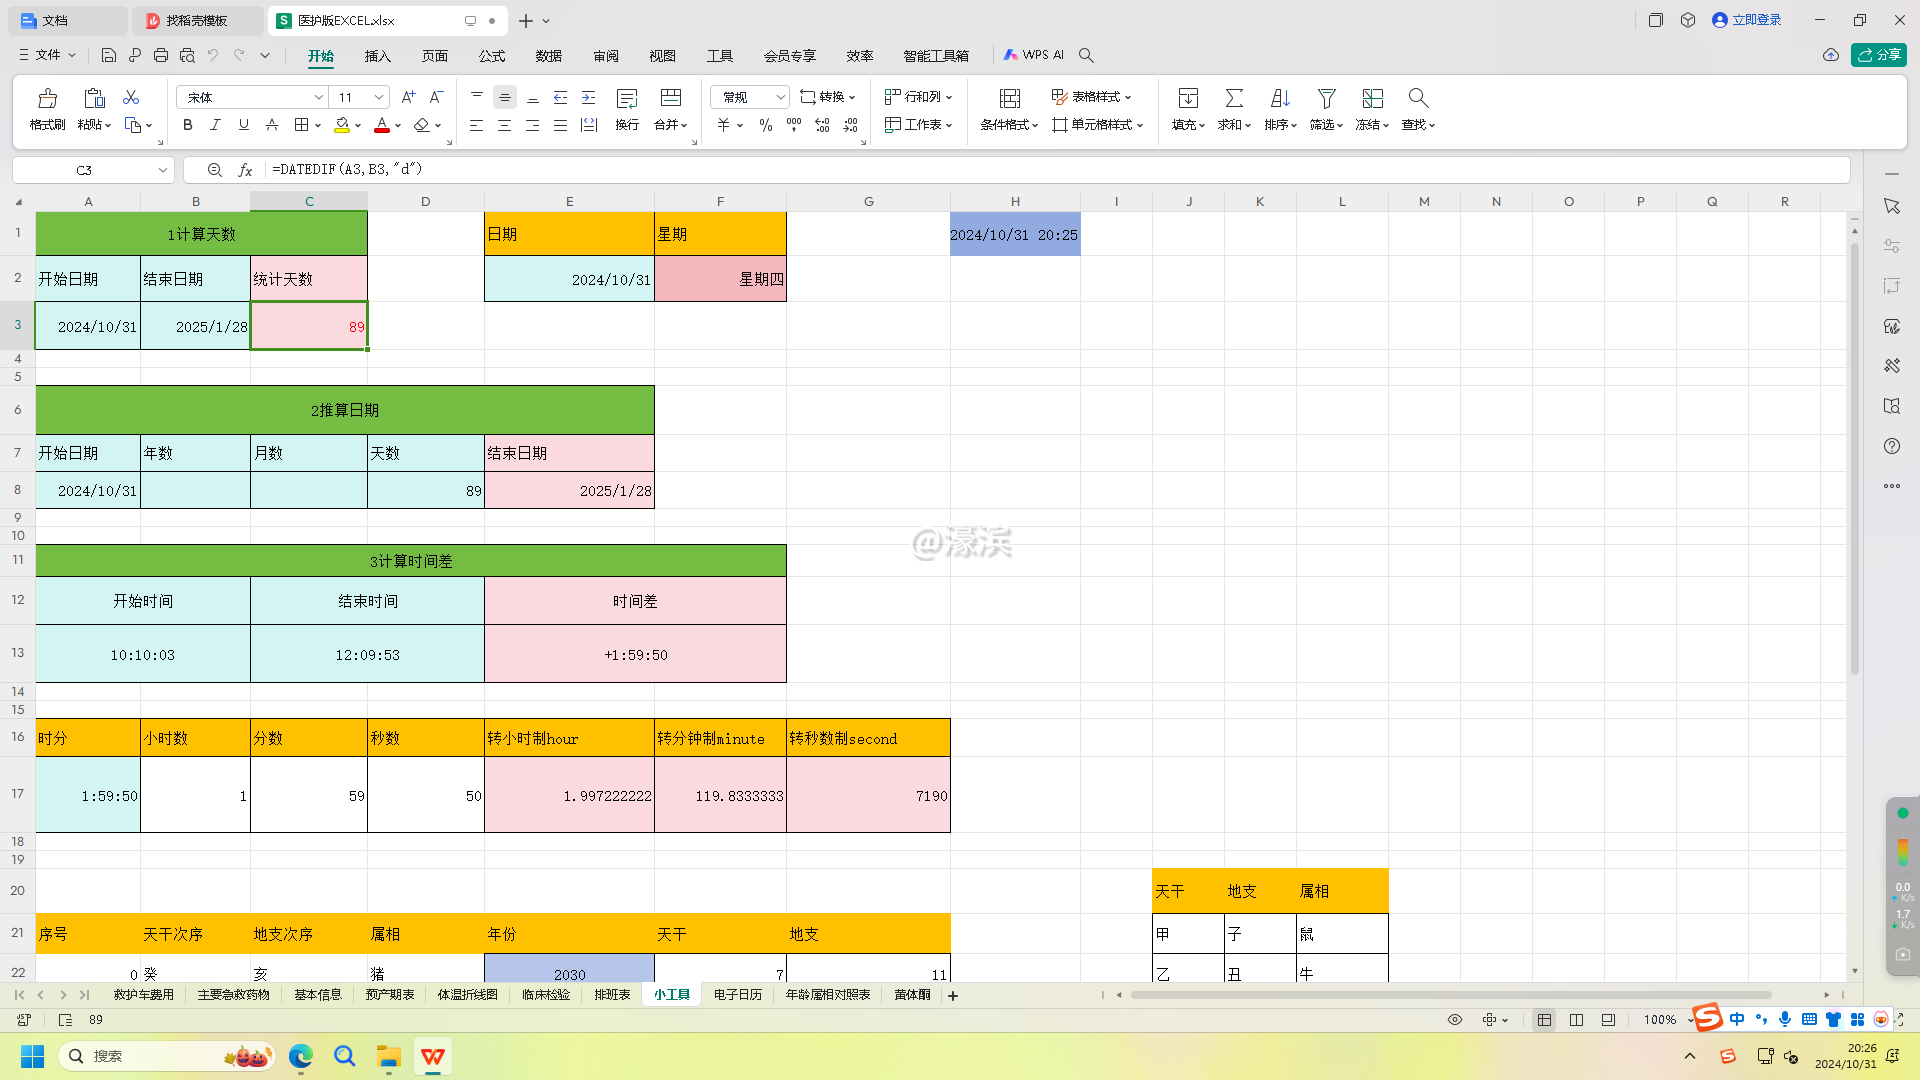
Task: Decrease font size with the A- icon
Action: (x=436, y=97)
